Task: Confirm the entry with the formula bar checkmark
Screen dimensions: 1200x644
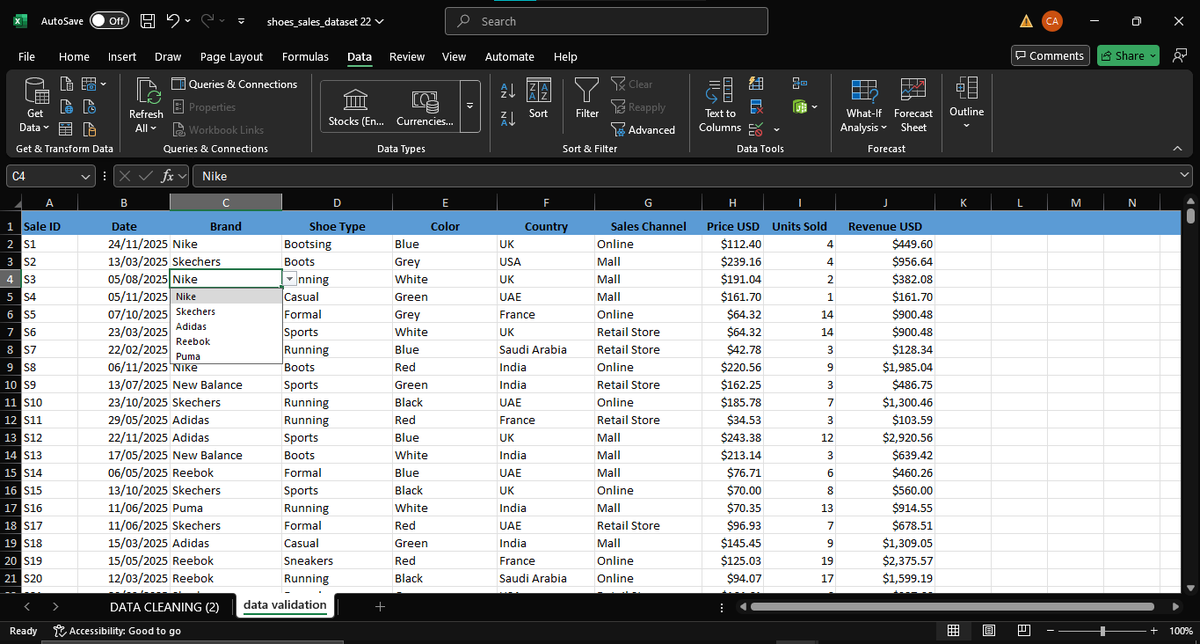Action: [x=144, y=176]
